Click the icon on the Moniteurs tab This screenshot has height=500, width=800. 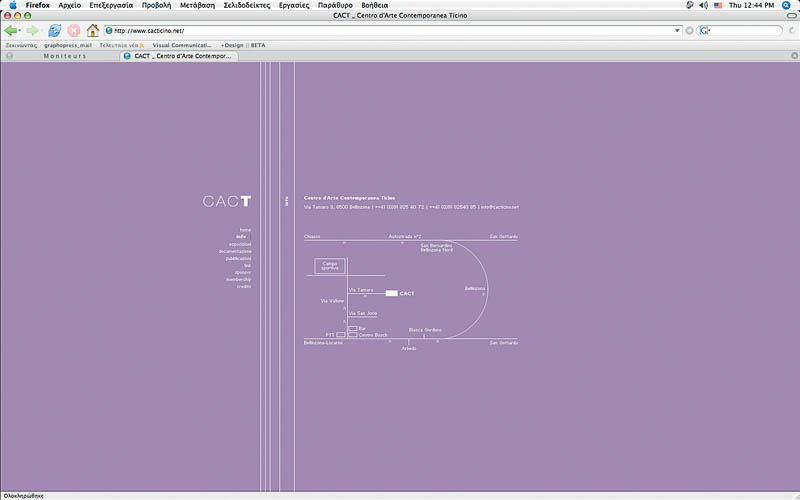tap(10, 56)
